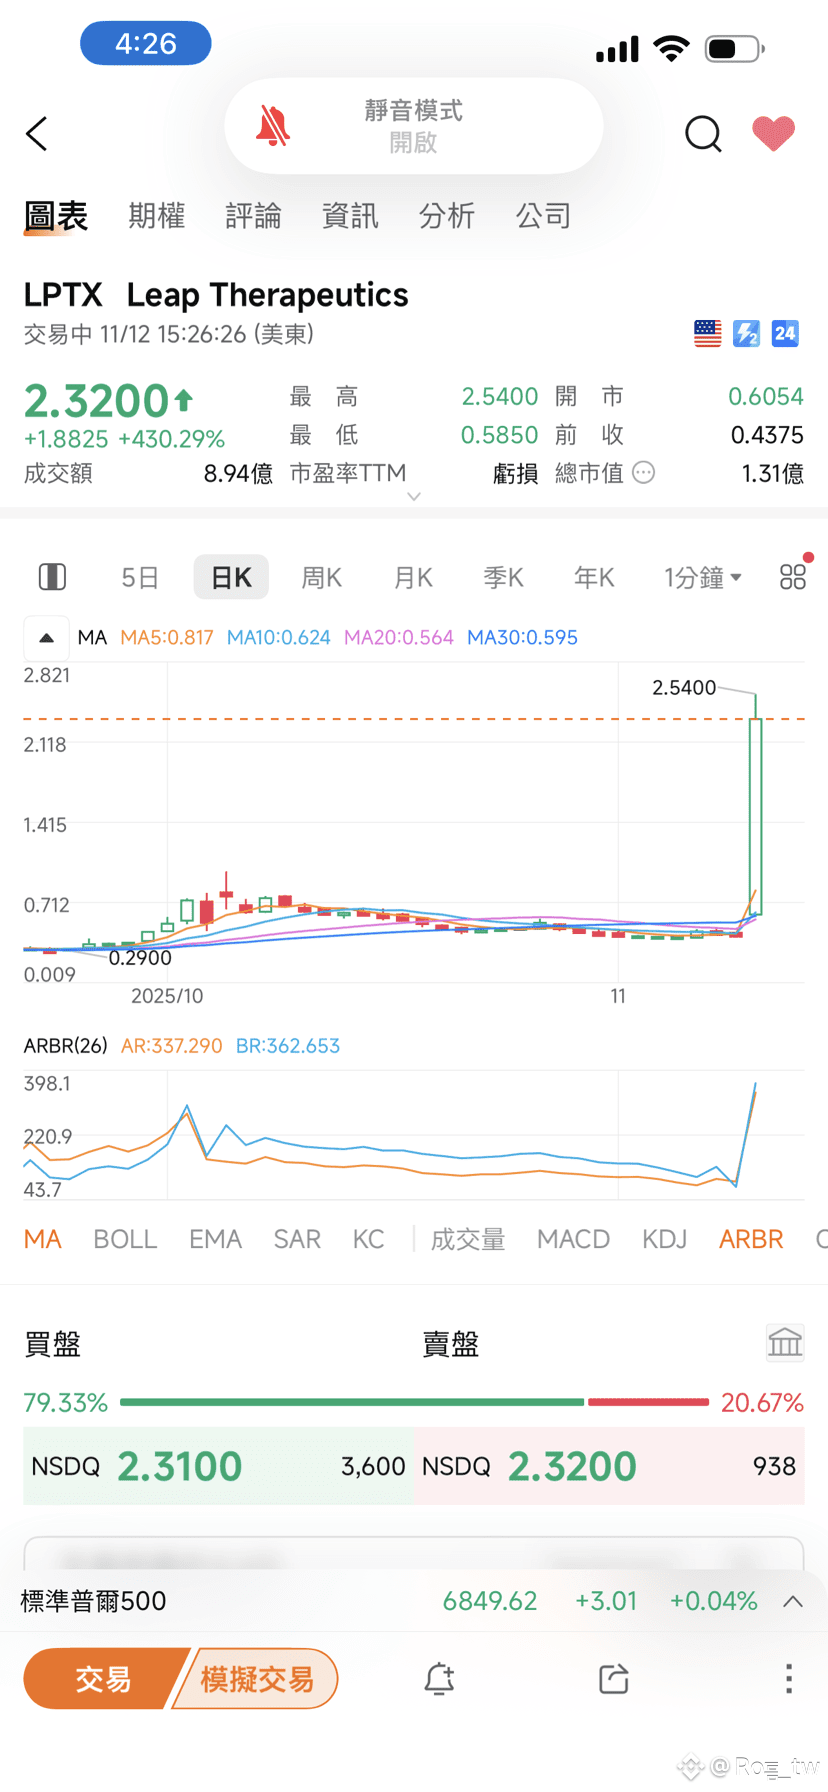Screen dimensions: 828x1792
Task: Tap the ask price 2.3200 row
Action: (609, 1466)
